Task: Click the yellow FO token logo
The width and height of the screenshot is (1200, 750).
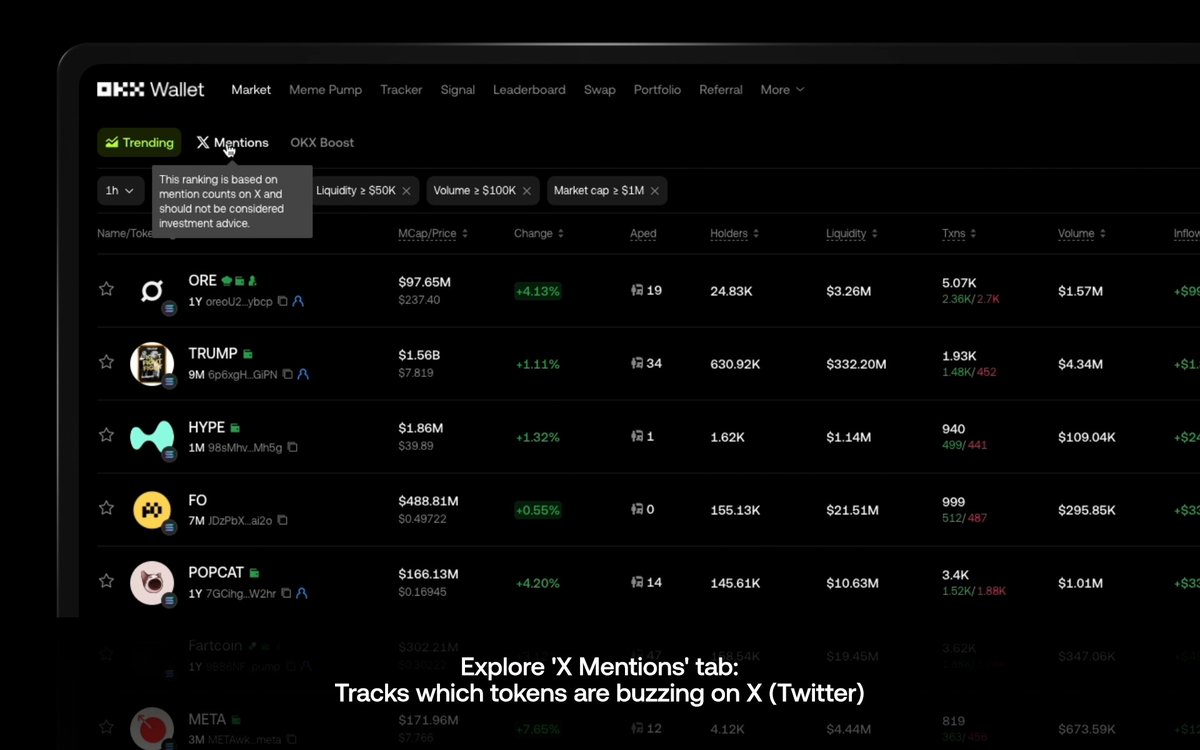Action: (x=152, y=510)
